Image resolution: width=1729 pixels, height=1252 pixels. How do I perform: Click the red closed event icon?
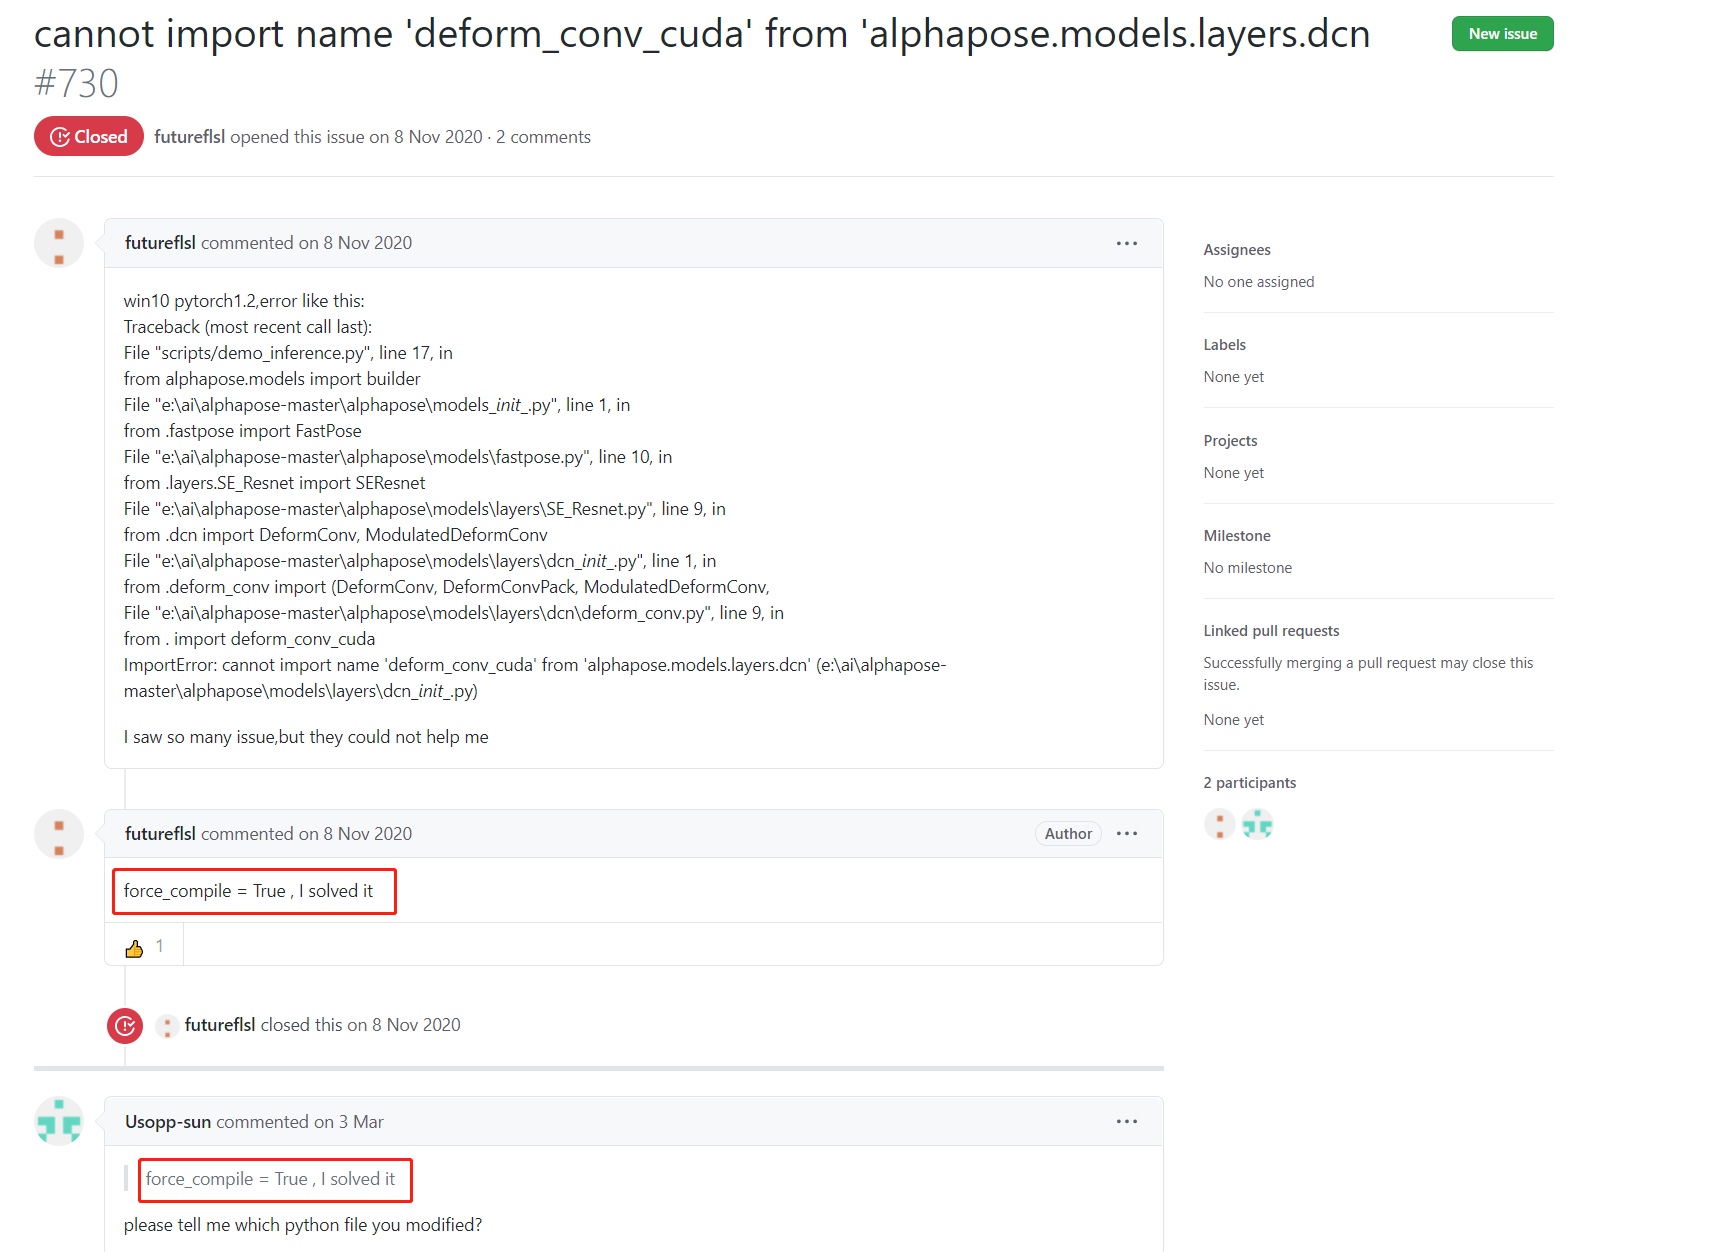(125, 1025)
